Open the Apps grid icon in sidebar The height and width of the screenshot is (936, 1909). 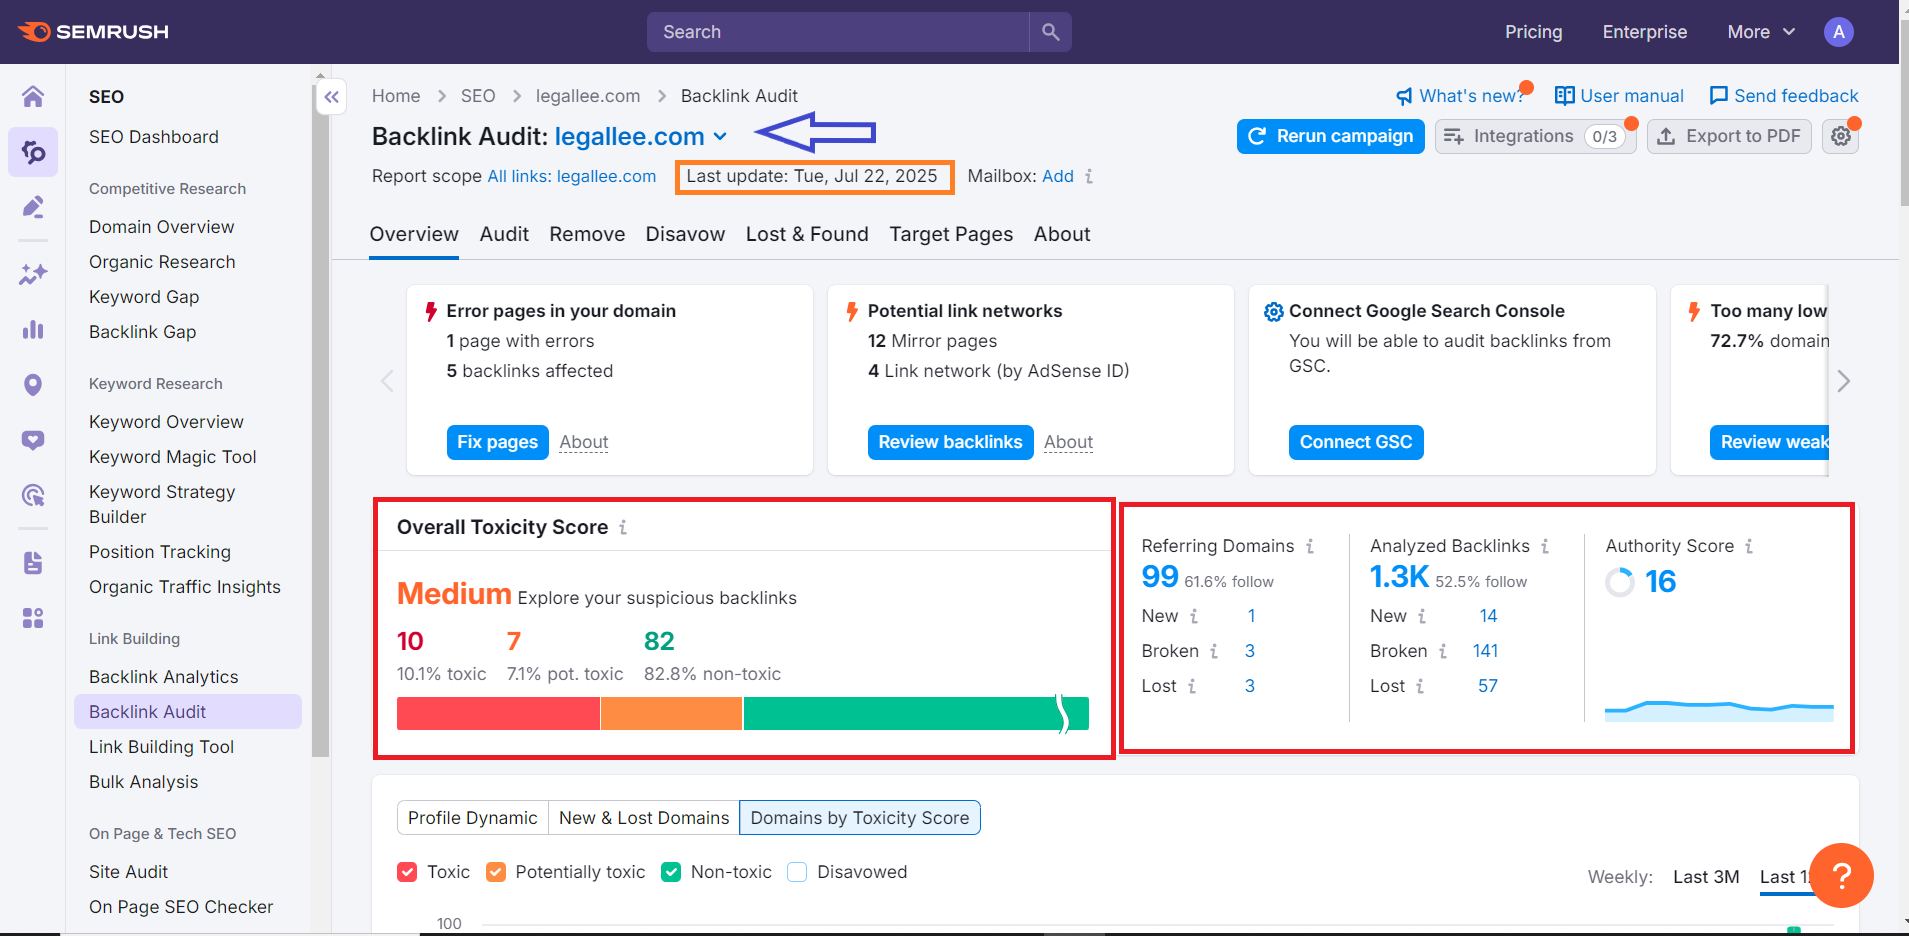click(x=33, y=618)
